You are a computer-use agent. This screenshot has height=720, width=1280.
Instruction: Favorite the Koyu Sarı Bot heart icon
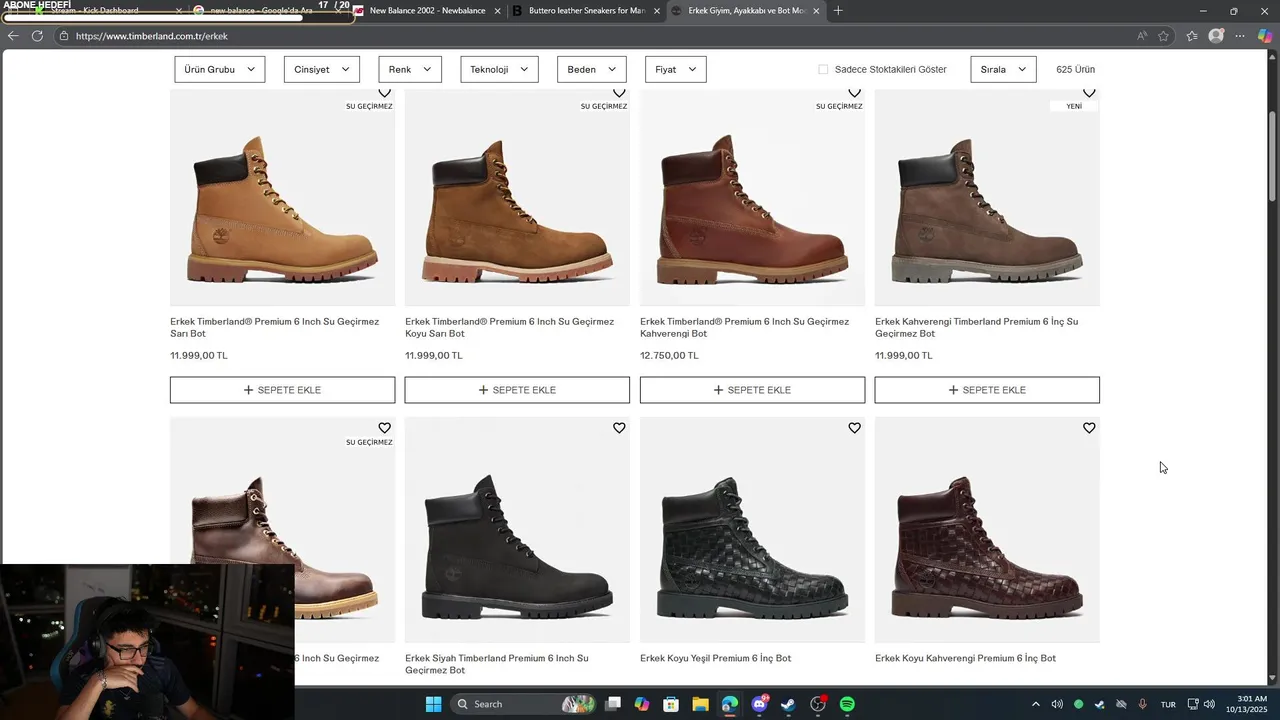point(619,93)
